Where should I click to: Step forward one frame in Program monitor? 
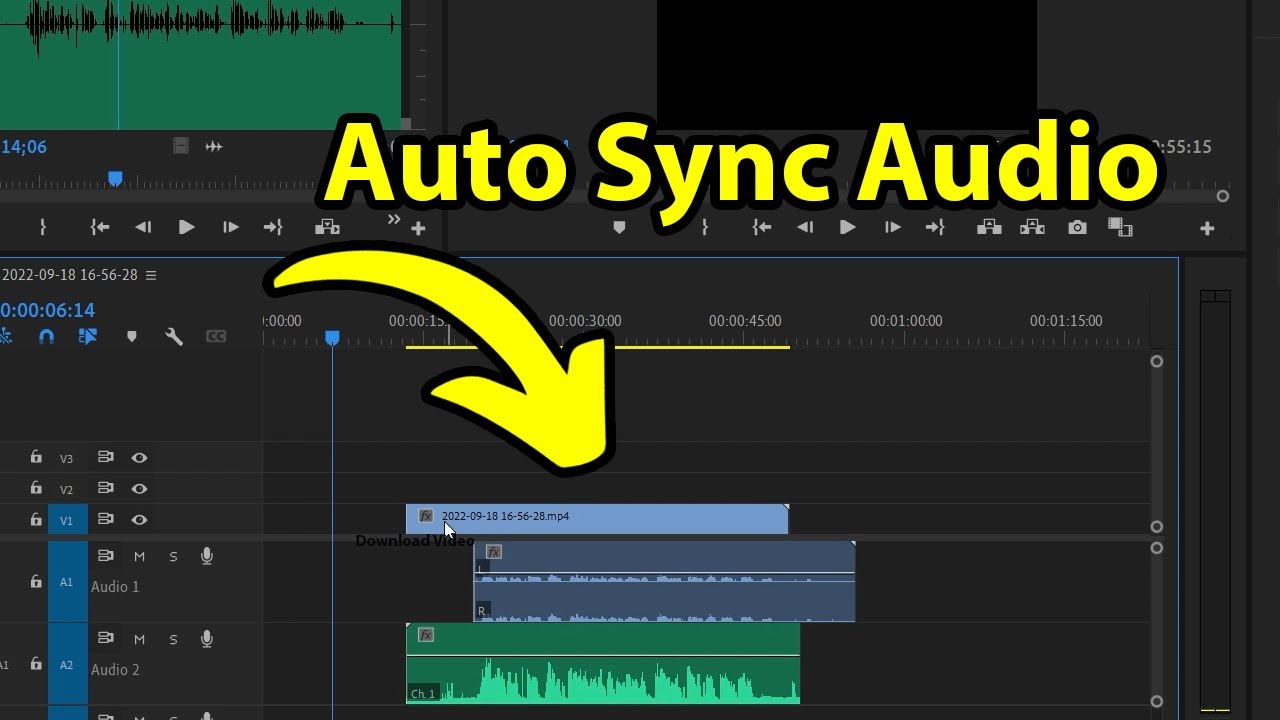pos(892,228)
